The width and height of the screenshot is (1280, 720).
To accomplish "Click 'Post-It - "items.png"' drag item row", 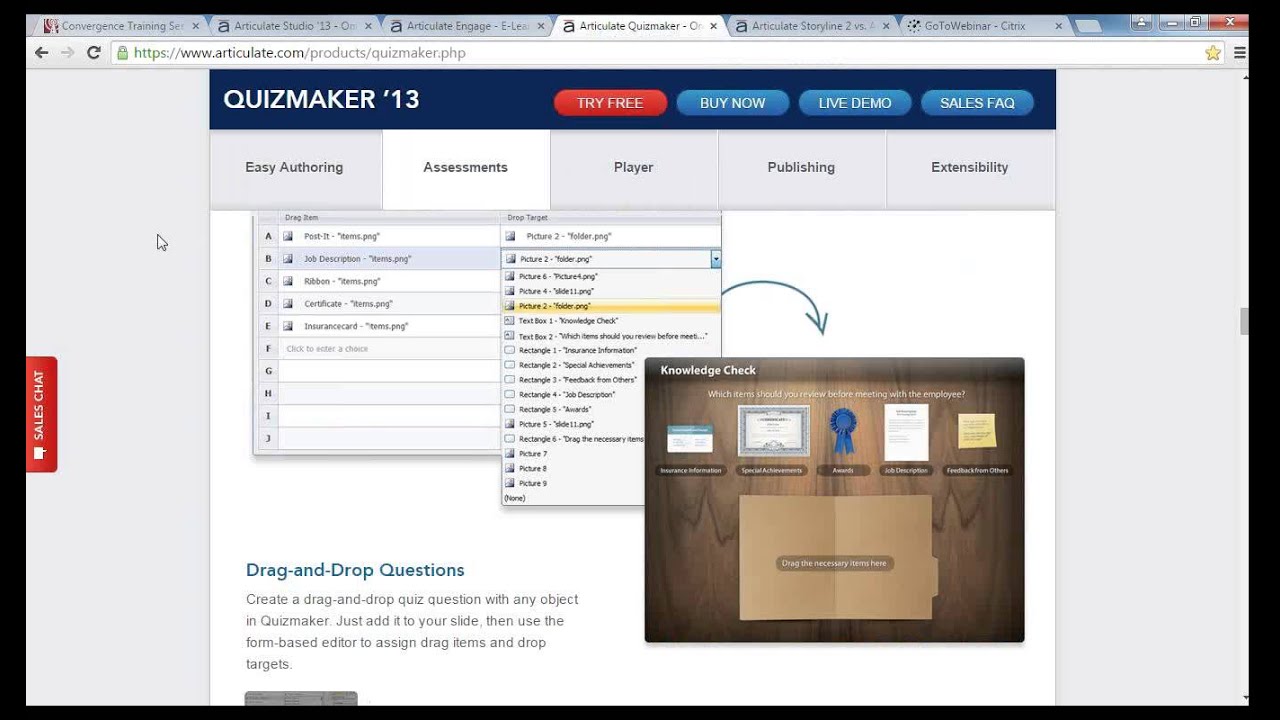I will pos(389,236).
